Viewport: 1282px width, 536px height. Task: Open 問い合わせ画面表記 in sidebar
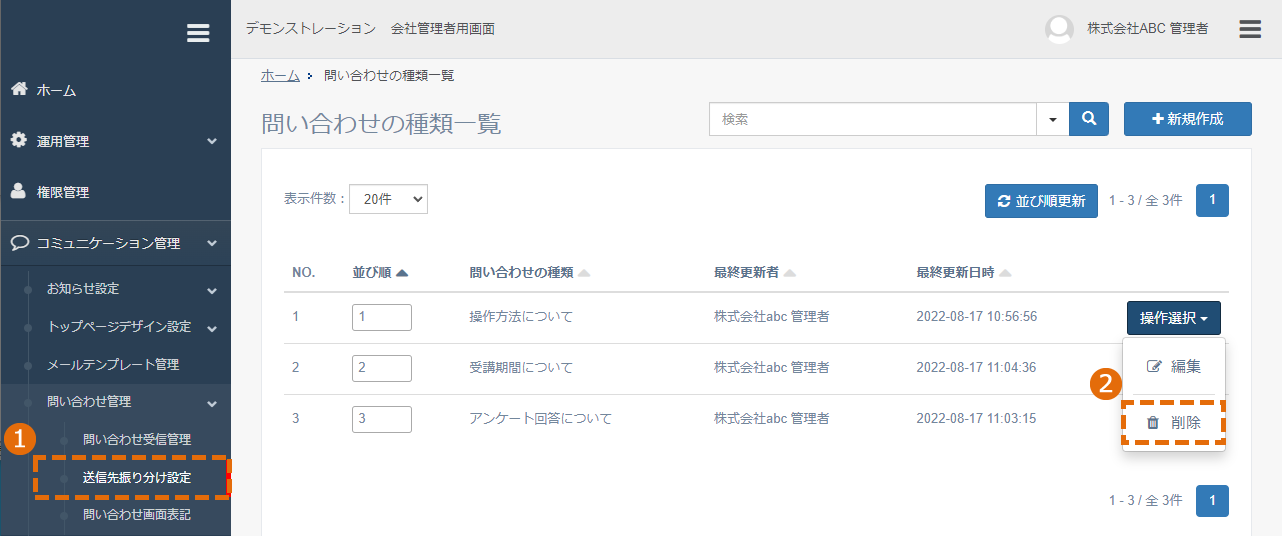pos(137,515)
